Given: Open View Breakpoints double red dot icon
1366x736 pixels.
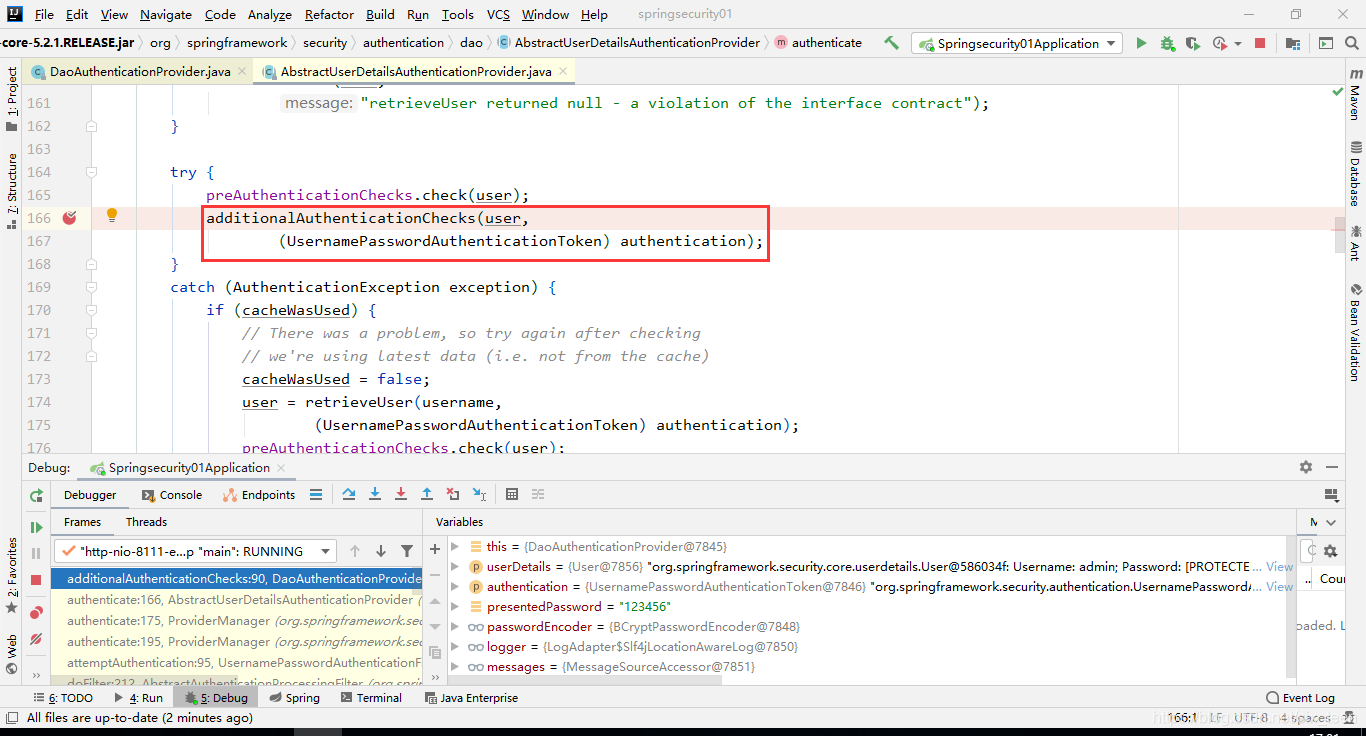Looking at the screenshot, I should click(36, 612).
